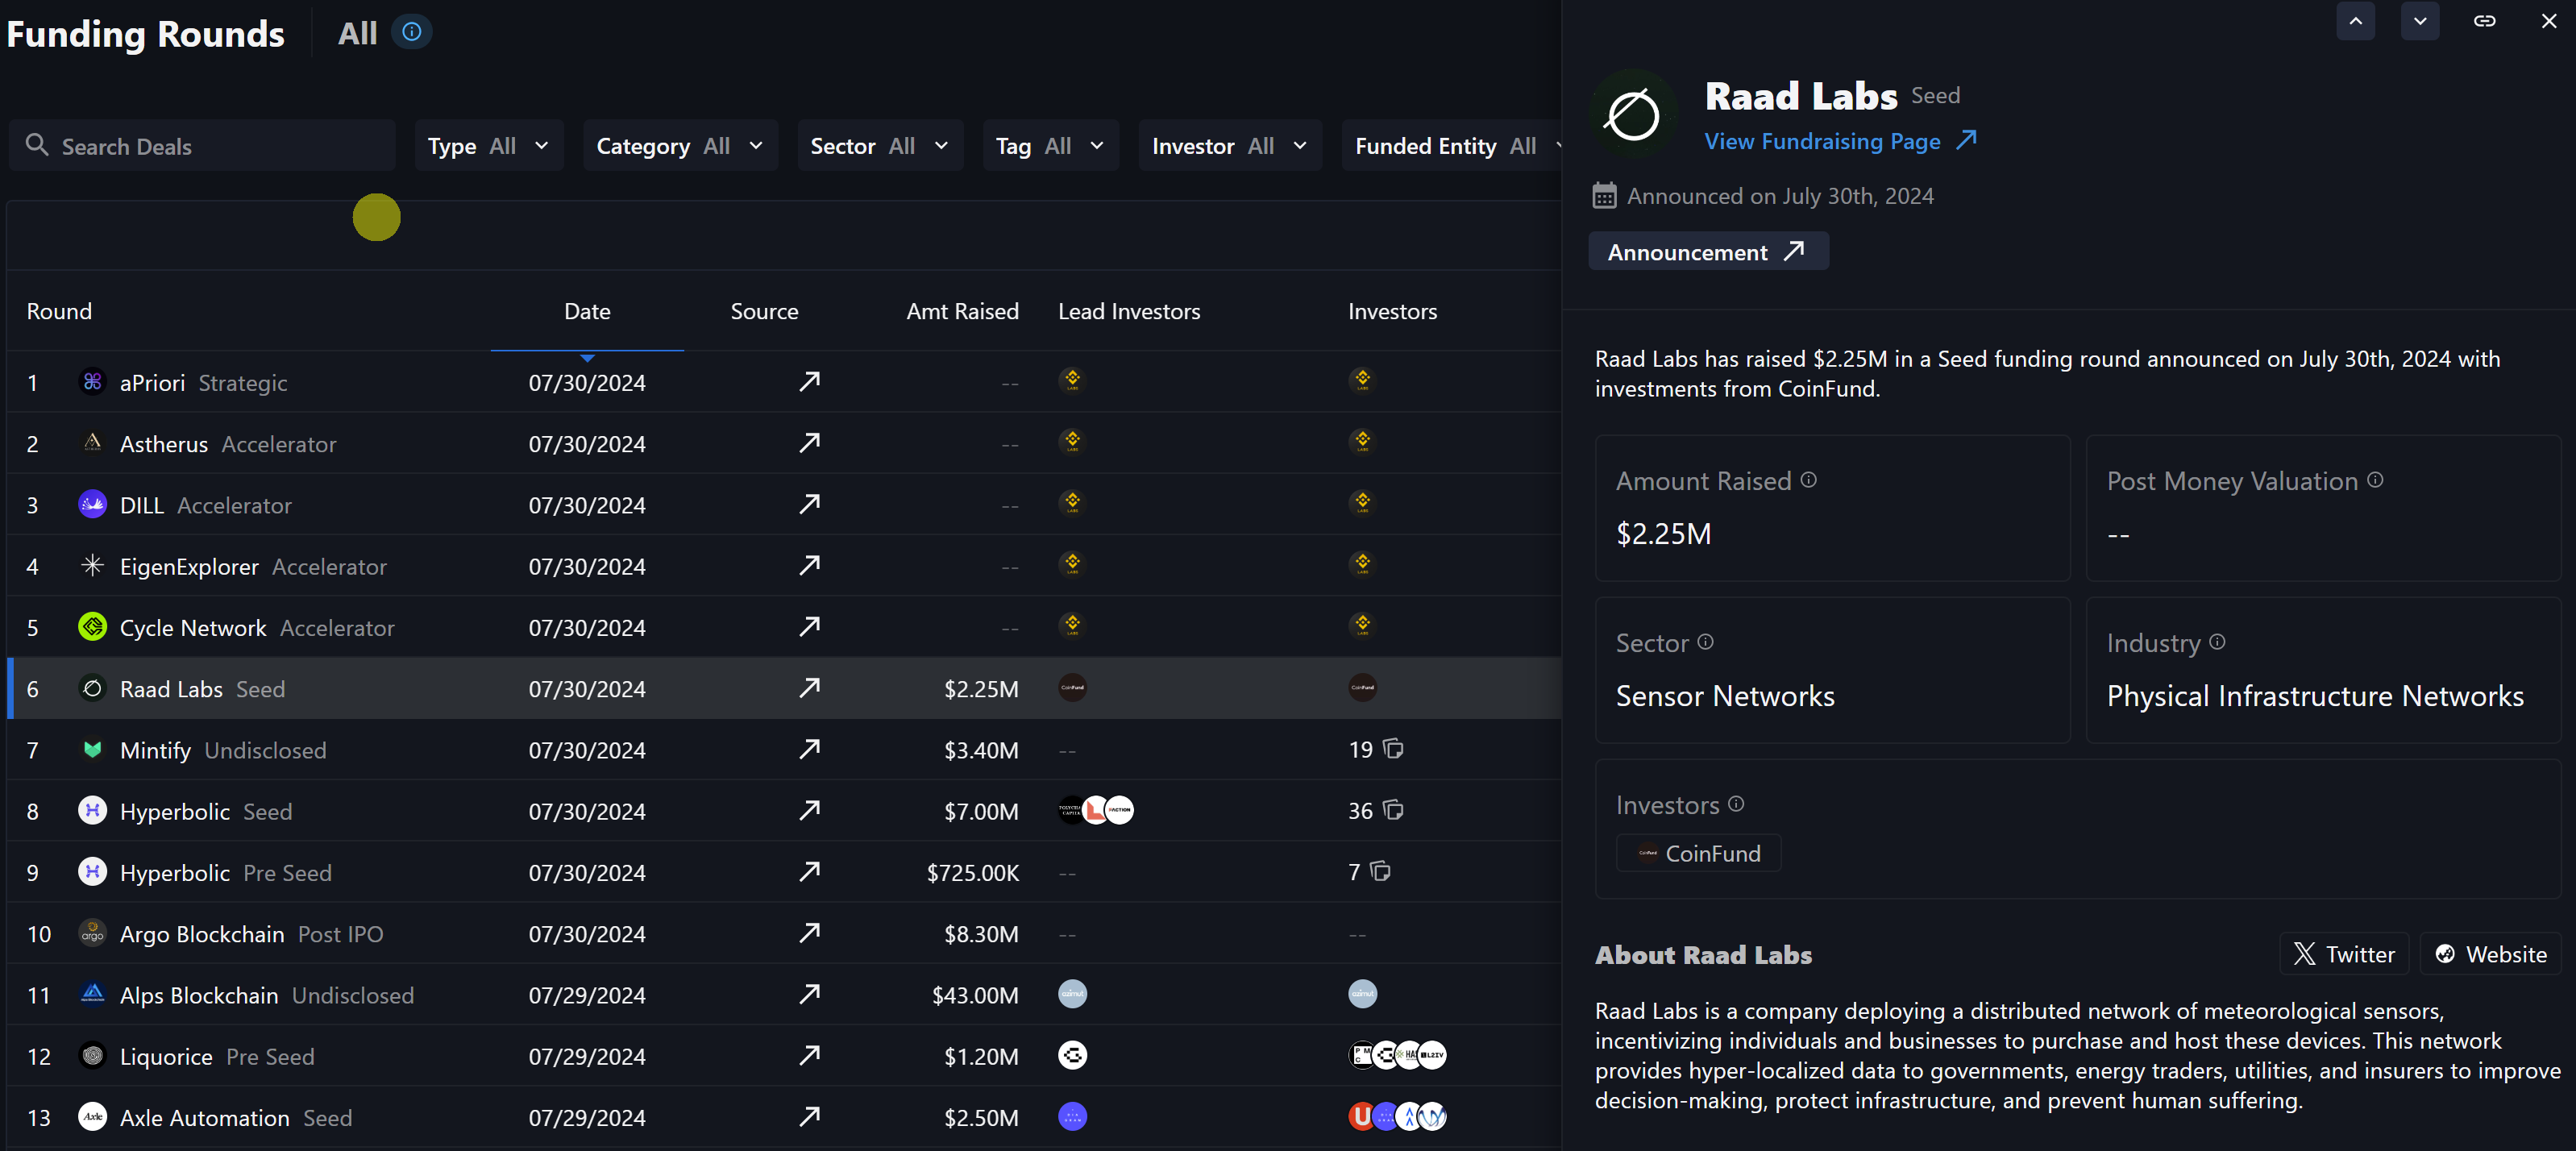
Task: Click the Source column header
Action: coord(764,312)
